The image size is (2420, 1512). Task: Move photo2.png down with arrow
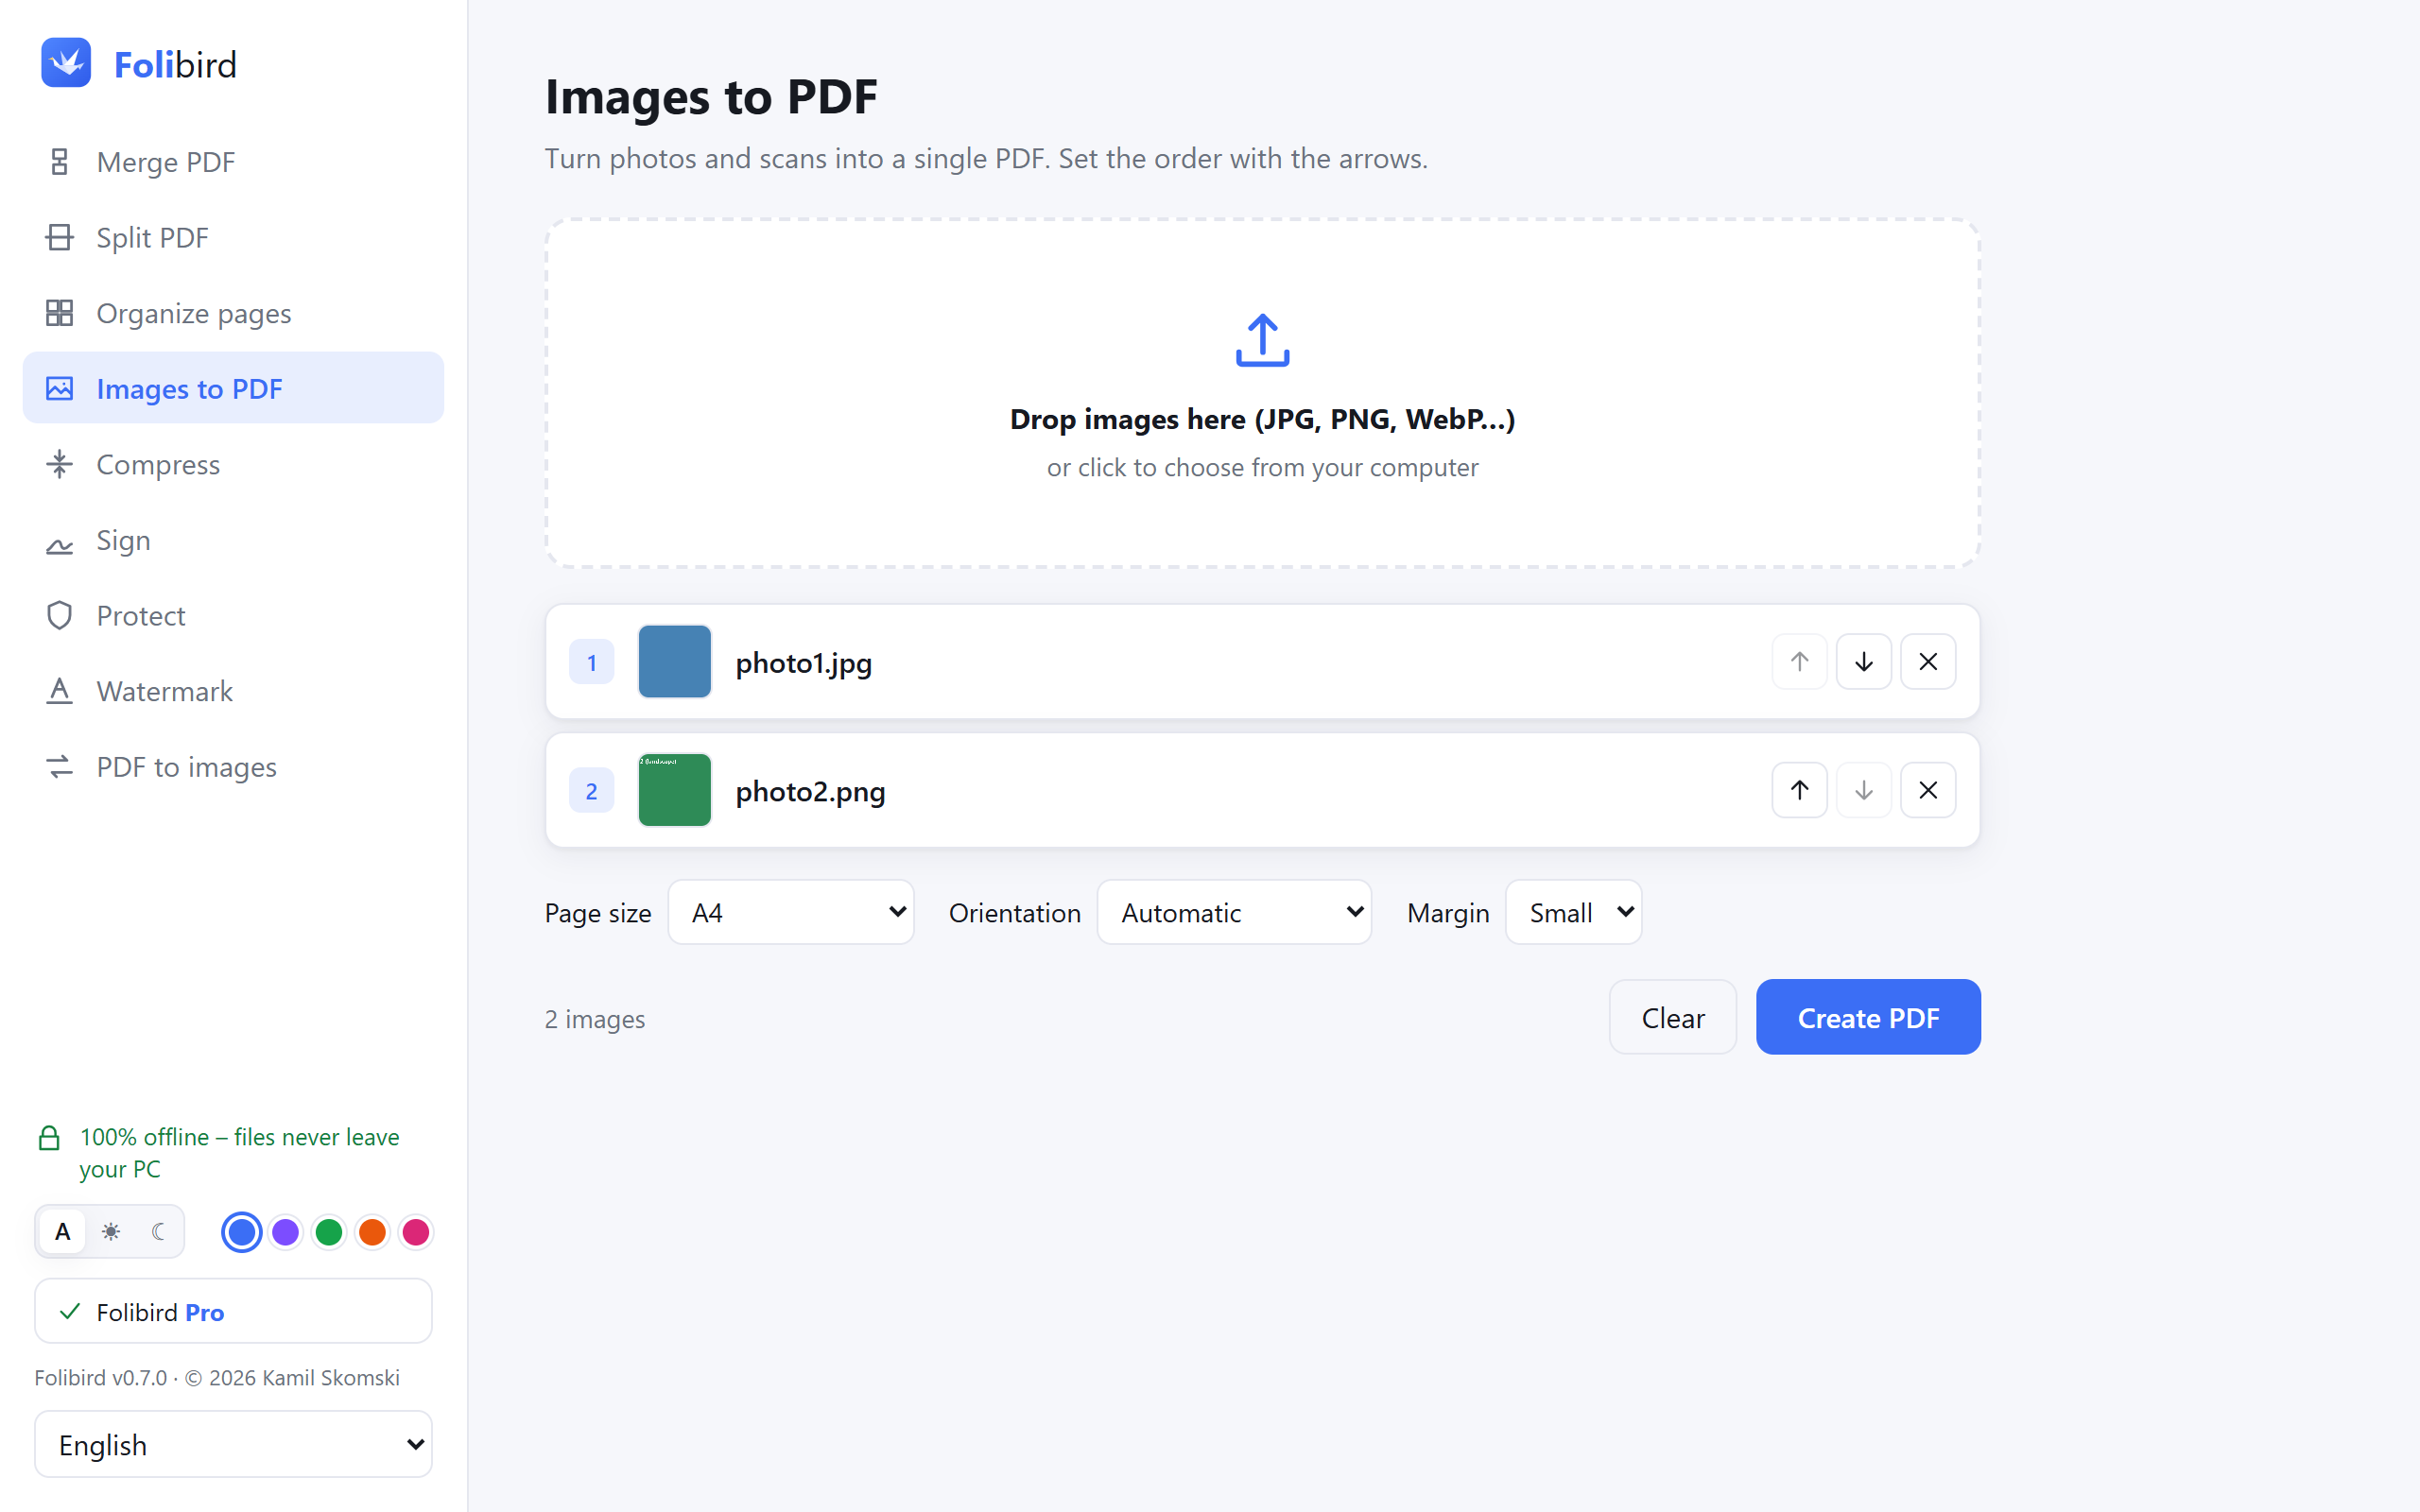pyautogui.click(x=1863, y=790)
